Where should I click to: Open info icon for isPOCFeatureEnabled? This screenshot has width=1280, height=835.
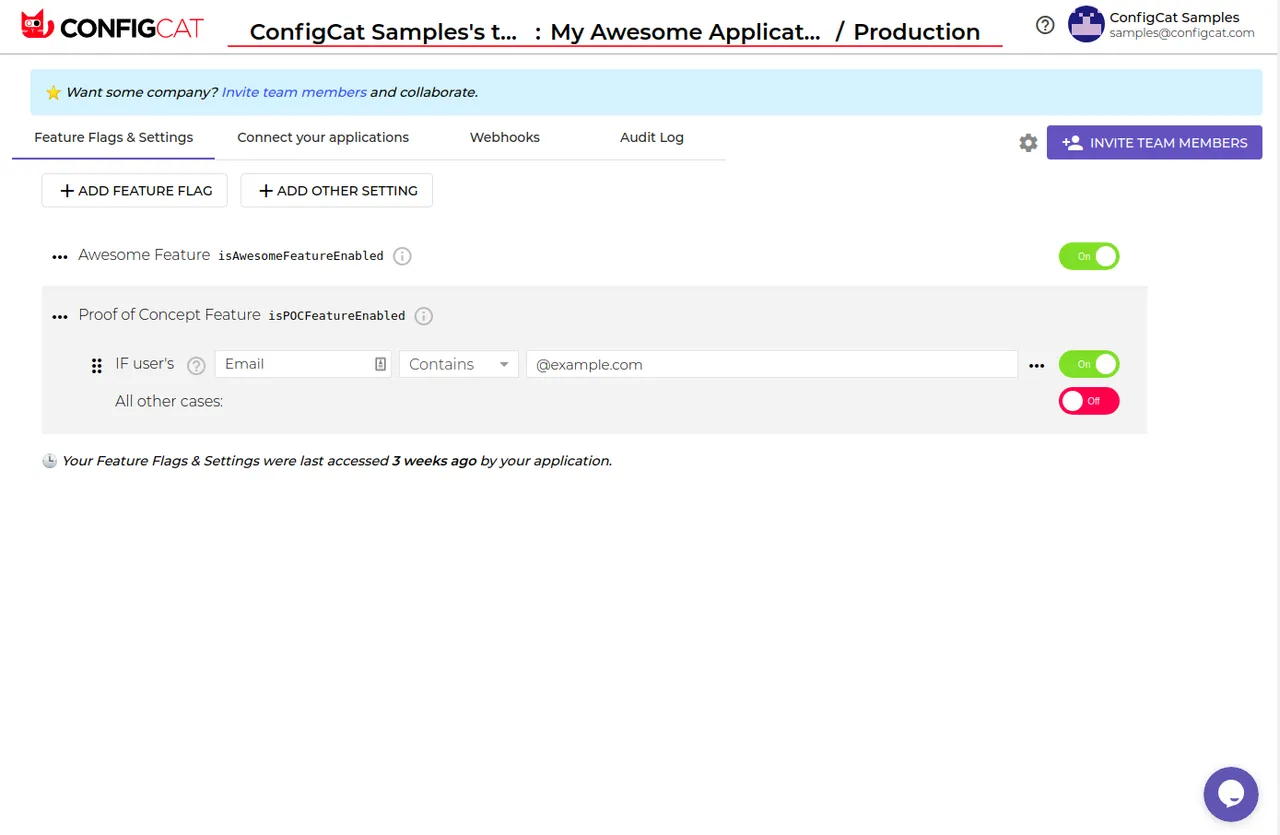(424, 316)
